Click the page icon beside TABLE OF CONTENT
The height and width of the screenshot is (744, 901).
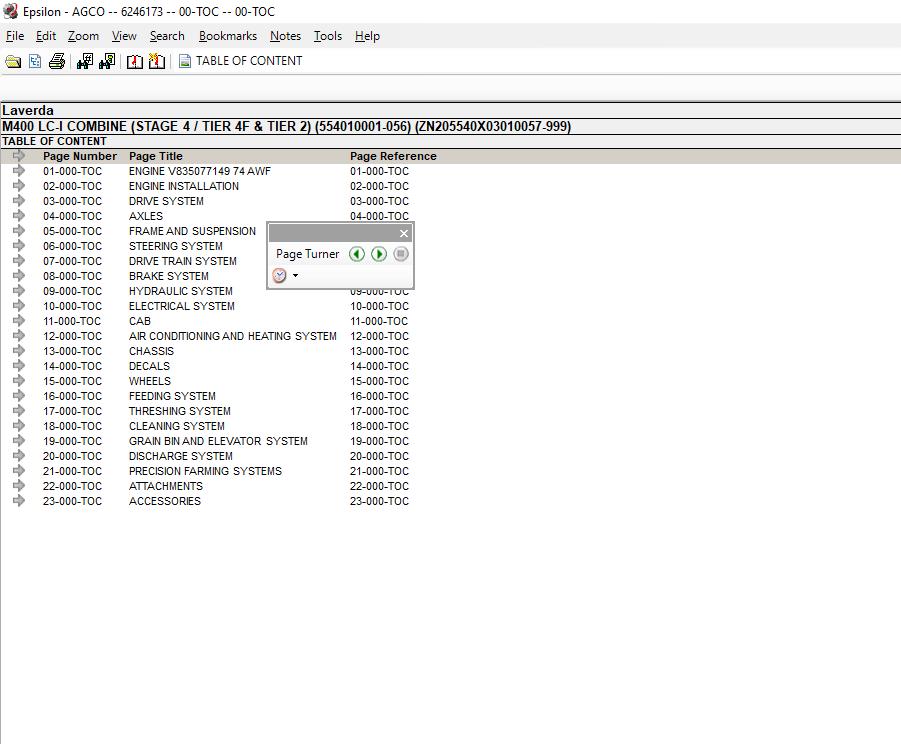[184, 61]
